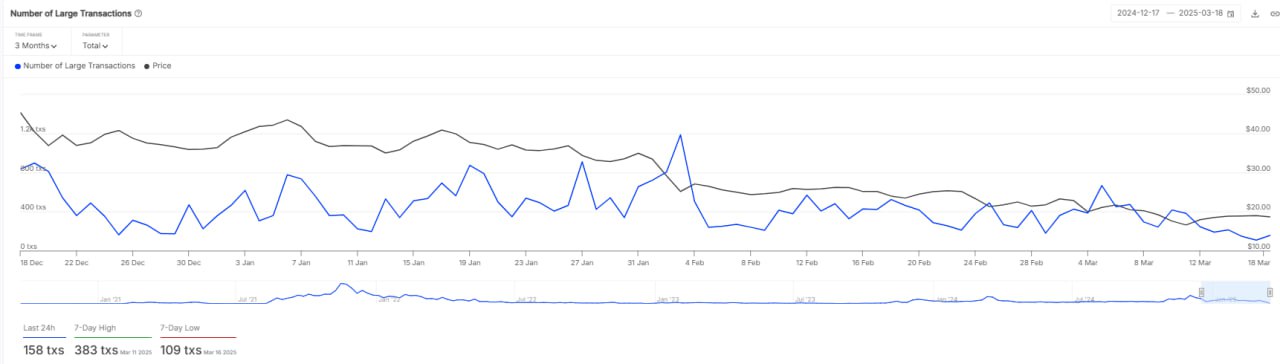The width and height of the screenshot is (1280, 364).
Task: Open the calendar date picker icon
Action: pyautogui.click(x=1230, y=14)
